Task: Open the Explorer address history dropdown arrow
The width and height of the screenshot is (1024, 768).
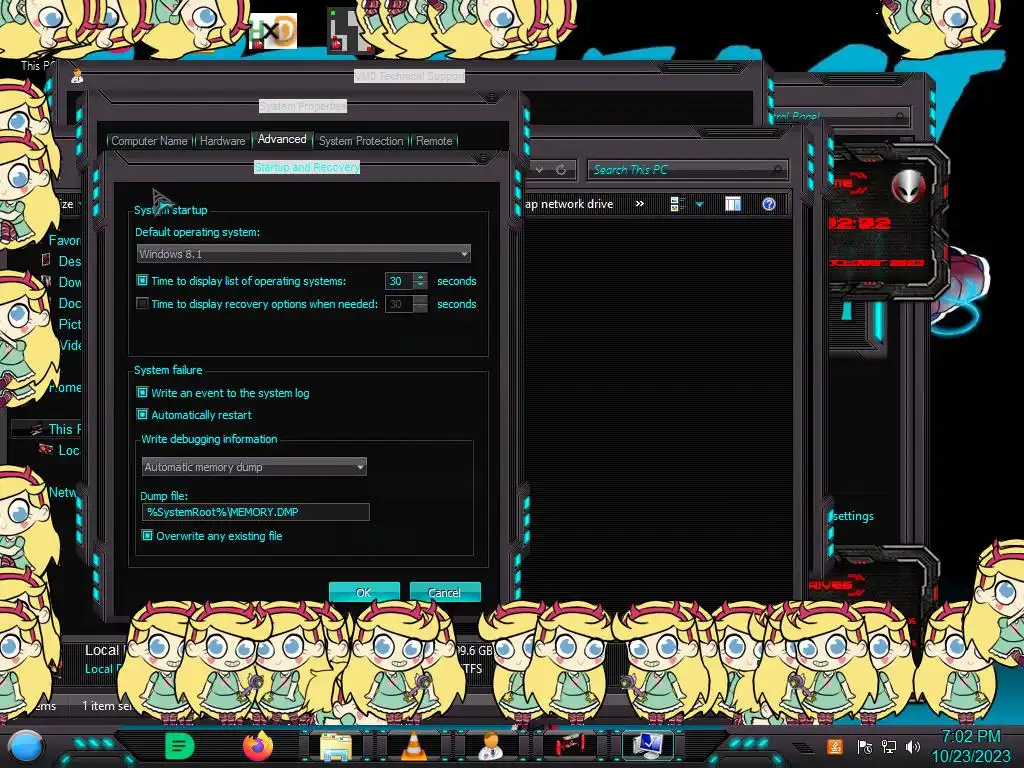Action: (x=539, y=170)
